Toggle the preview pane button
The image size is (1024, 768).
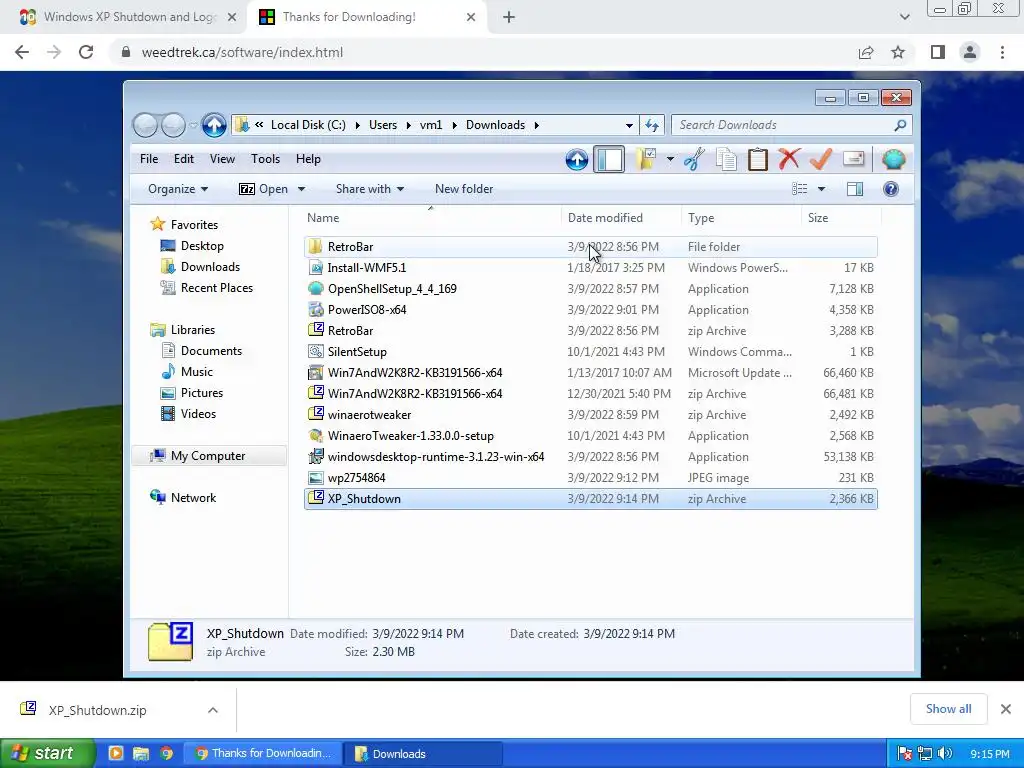point(855,189)
